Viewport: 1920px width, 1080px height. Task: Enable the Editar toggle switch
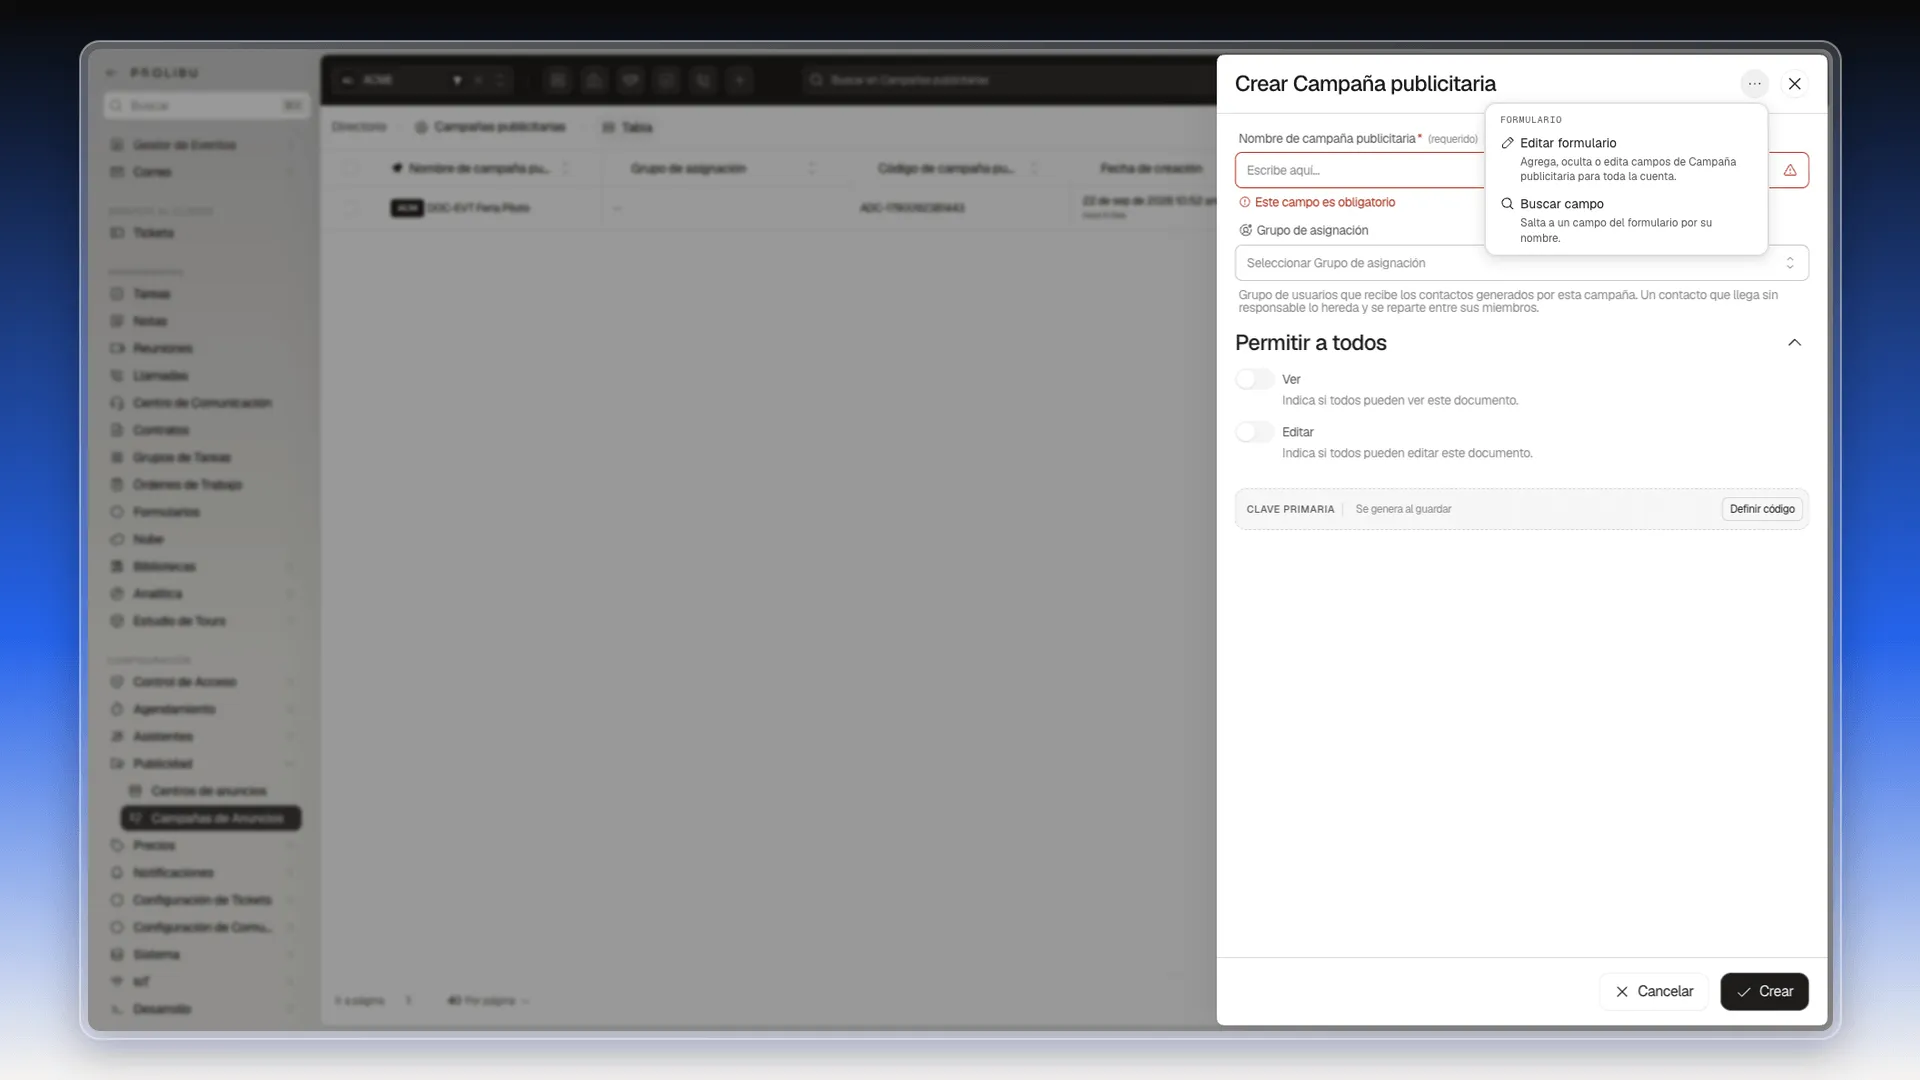(x=1255, y=432)
